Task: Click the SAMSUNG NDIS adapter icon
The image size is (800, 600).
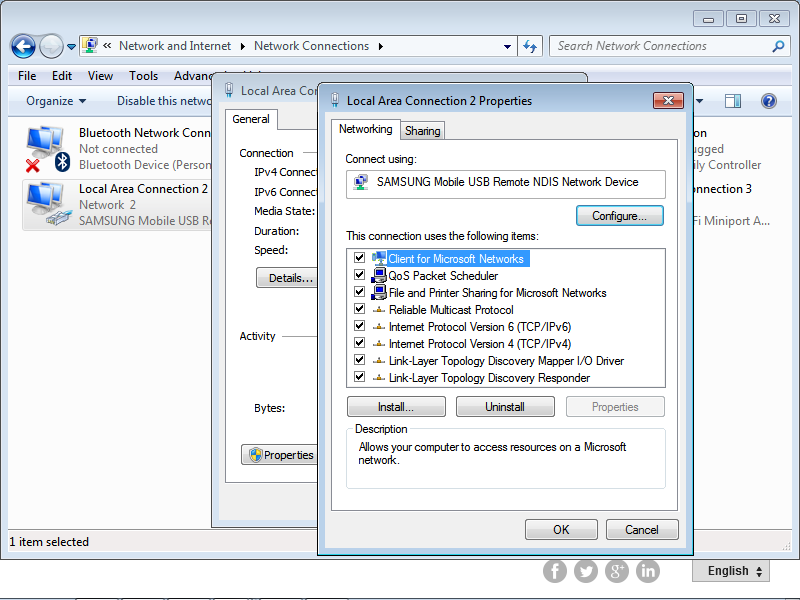Action: pyautogui.click(x=361, y=182)
